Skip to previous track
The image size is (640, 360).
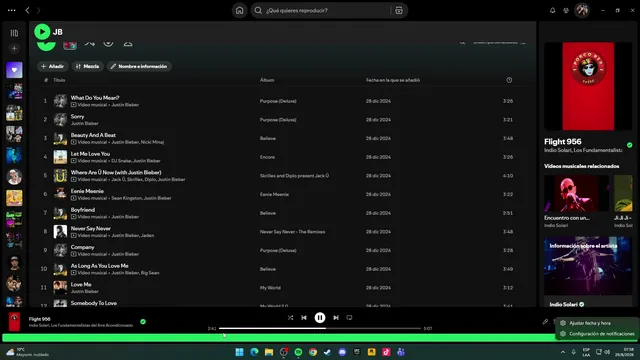304,318
